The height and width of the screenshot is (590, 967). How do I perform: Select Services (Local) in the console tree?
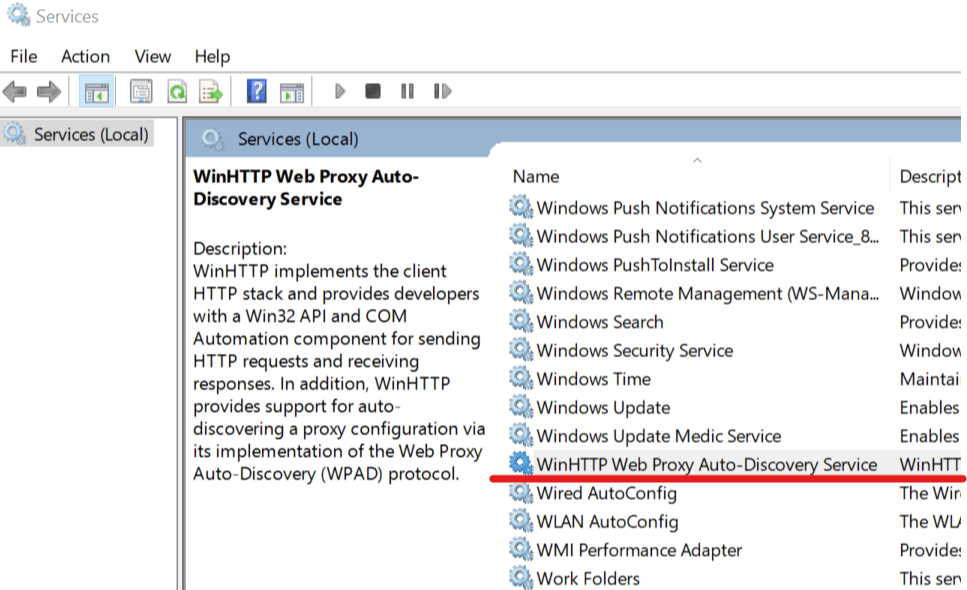(x=78, y=134)
